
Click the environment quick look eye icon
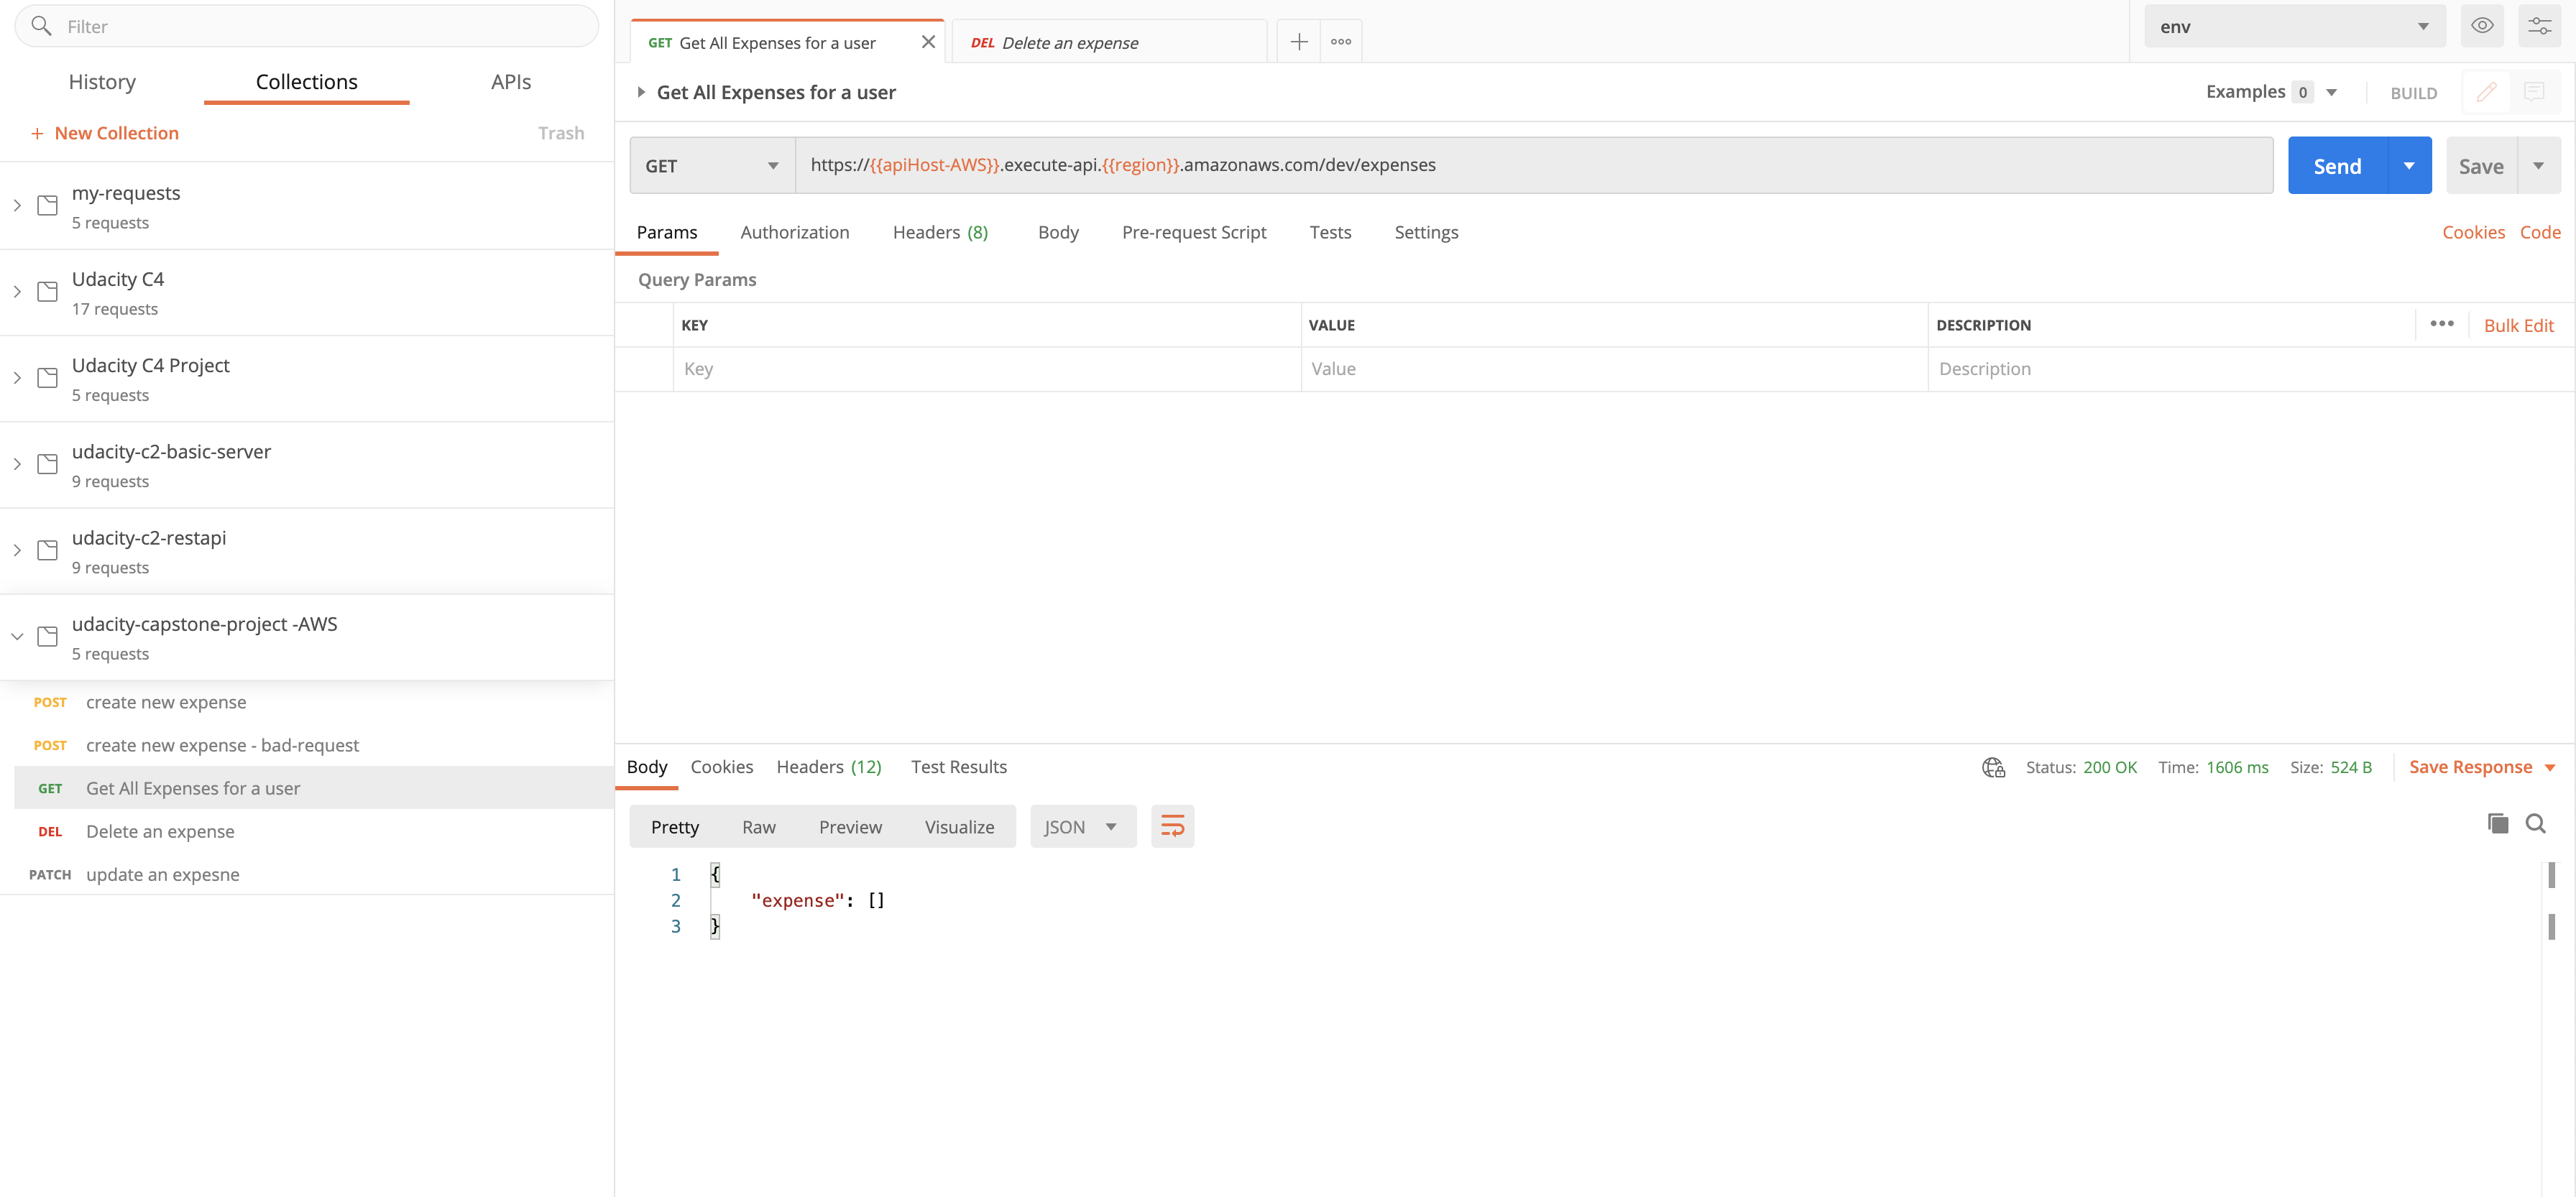coord(2481,26)
